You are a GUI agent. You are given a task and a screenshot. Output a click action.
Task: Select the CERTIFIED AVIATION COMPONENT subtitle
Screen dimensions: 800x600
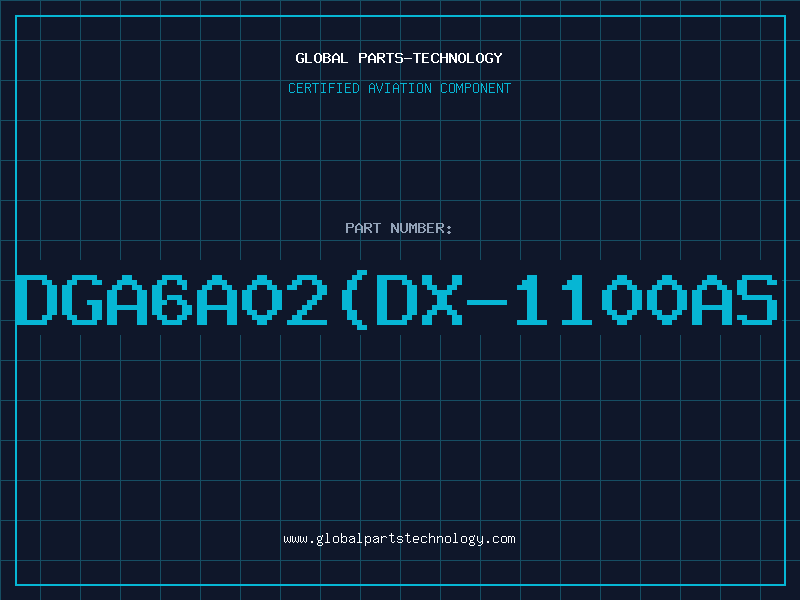pos(399,88)
